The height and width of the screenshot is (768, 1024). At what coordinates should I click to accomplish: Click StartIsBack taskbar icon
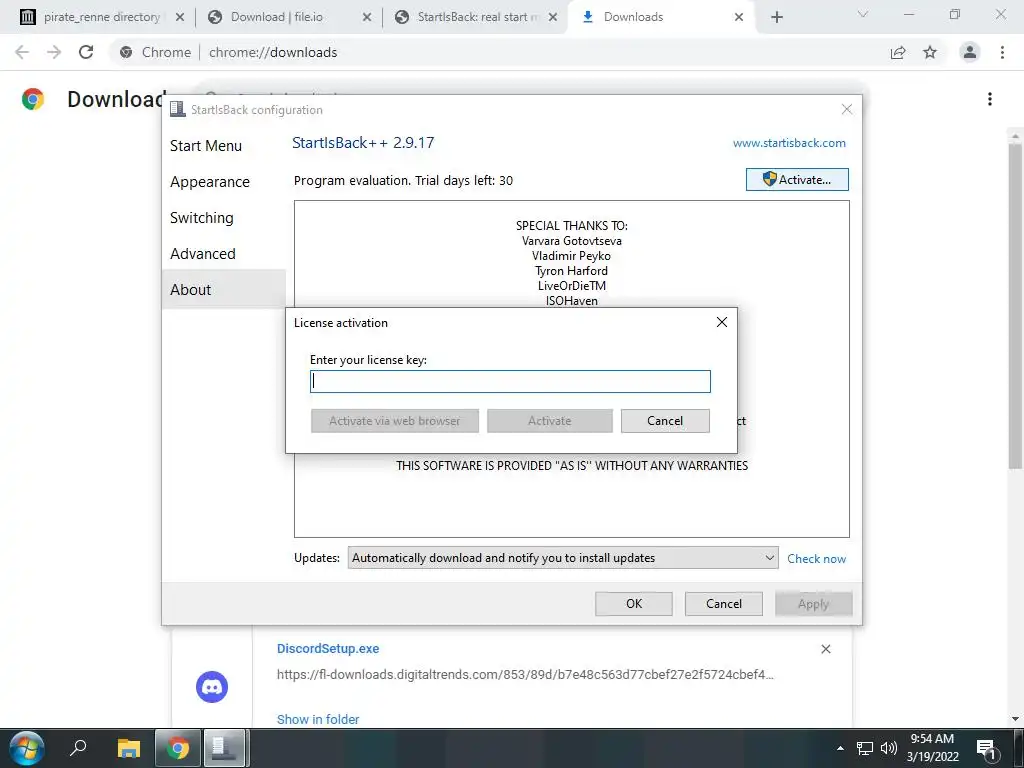coord(224,748)
